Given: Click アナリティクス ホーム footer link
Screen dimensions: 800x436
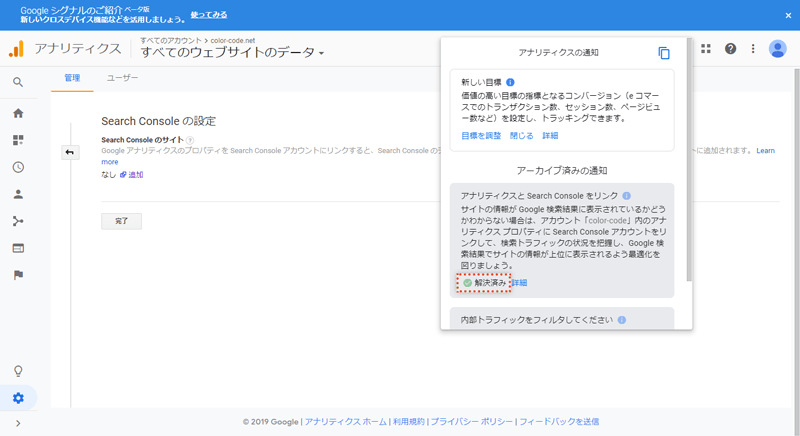Looking at the screenshot, I should tap(346, 422).
